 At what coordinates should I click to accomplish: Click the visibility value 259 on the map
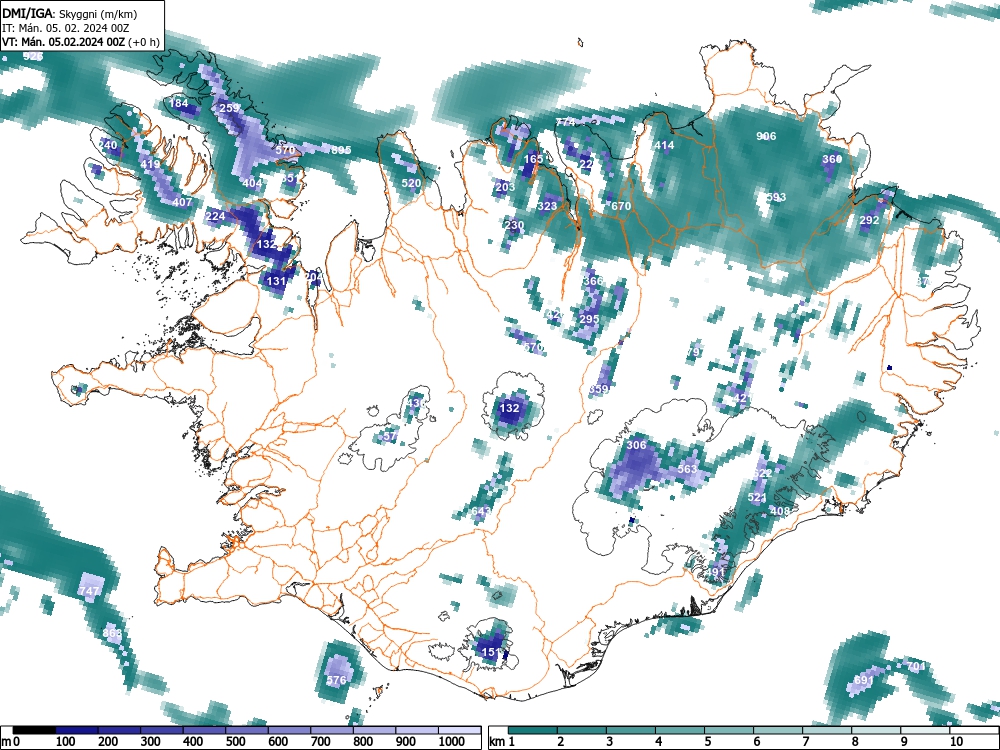(x=229, y=108)
